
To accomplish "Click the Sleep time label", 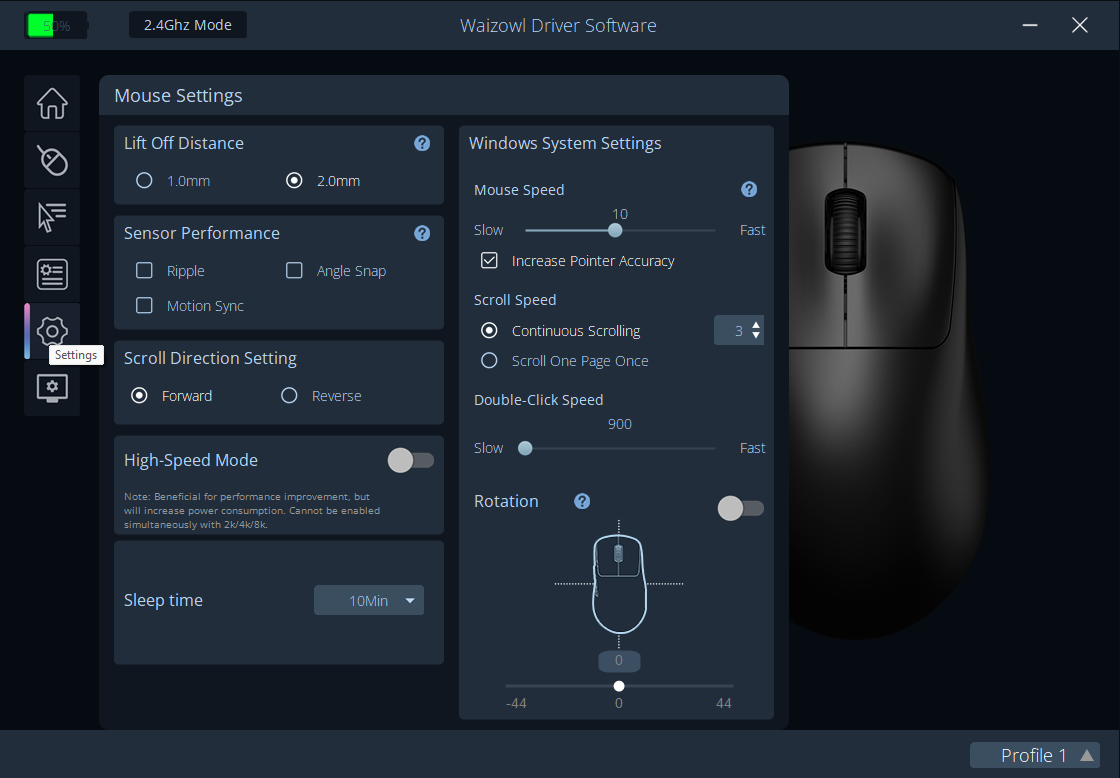I will click(164, 600).
